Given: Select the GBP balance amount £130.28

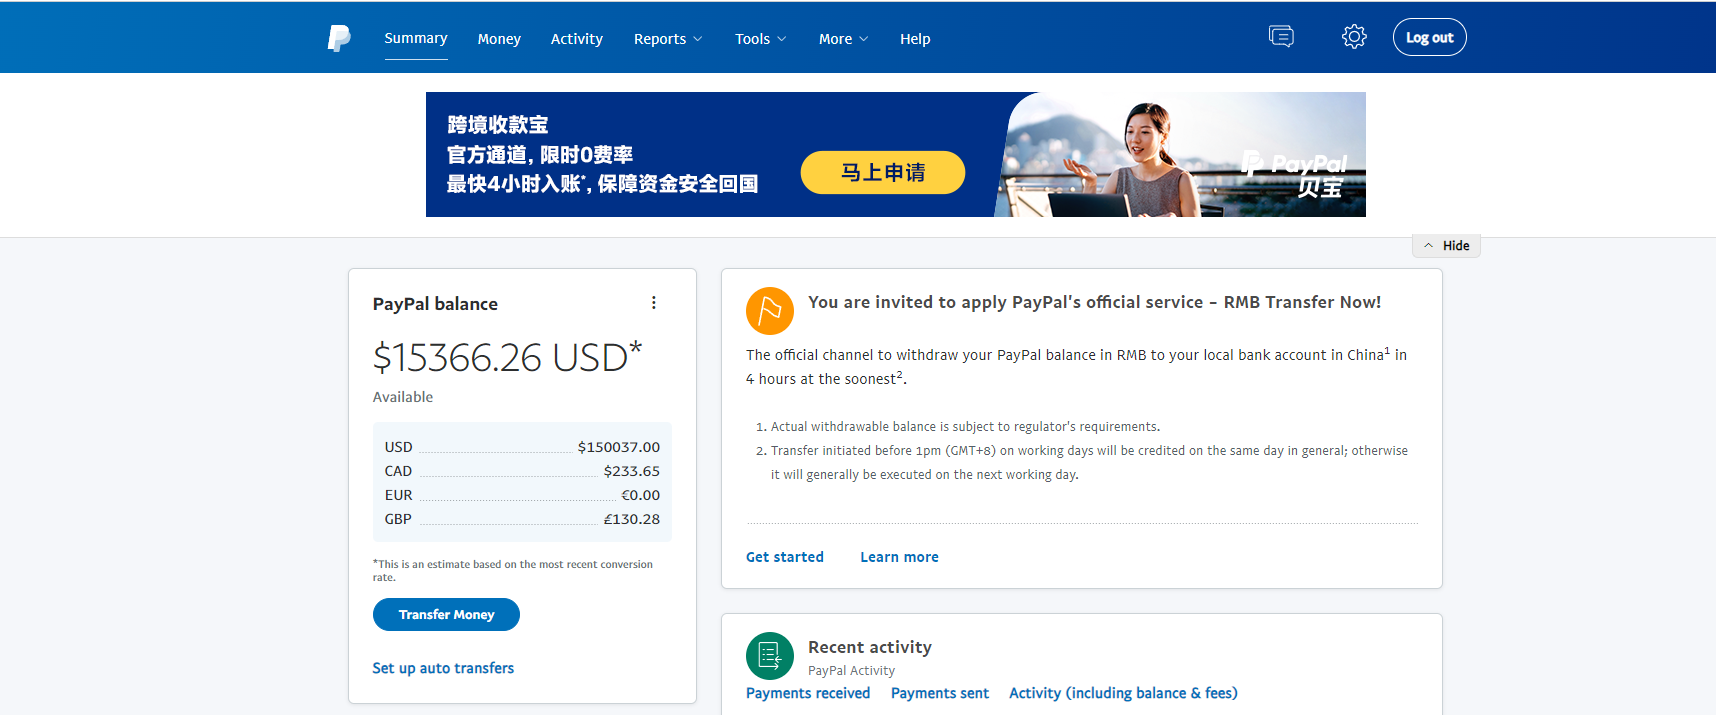Looking at the screenshot, I should pos(632,519).
